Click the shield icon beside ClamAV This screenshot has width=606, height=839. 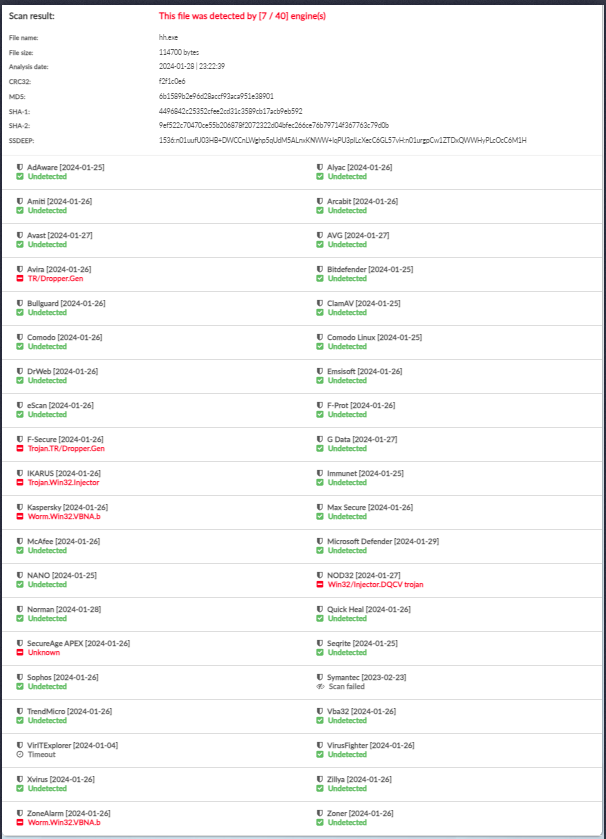(320, 303)
